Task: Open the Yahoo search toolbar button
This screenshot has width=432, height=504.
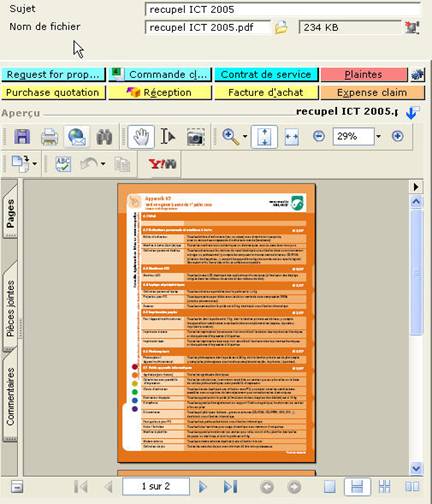Action: 162,164
